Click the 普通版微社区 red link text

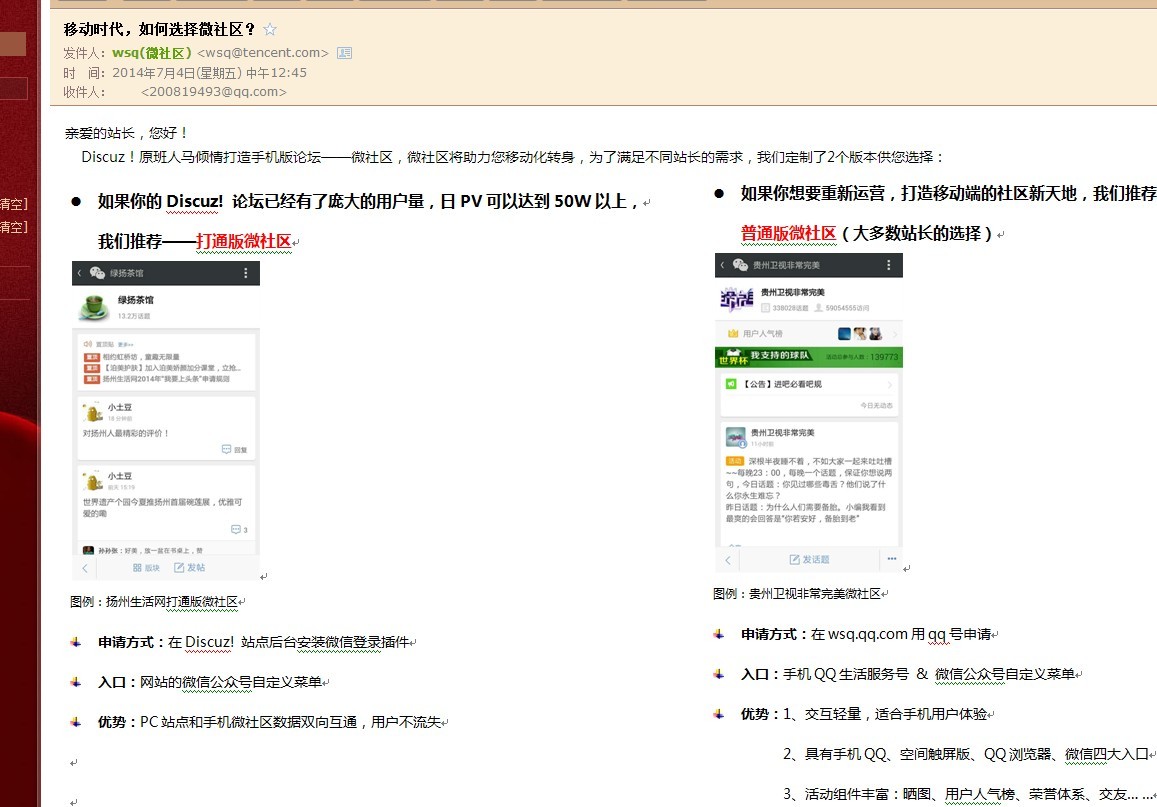(x=788, y=234)
